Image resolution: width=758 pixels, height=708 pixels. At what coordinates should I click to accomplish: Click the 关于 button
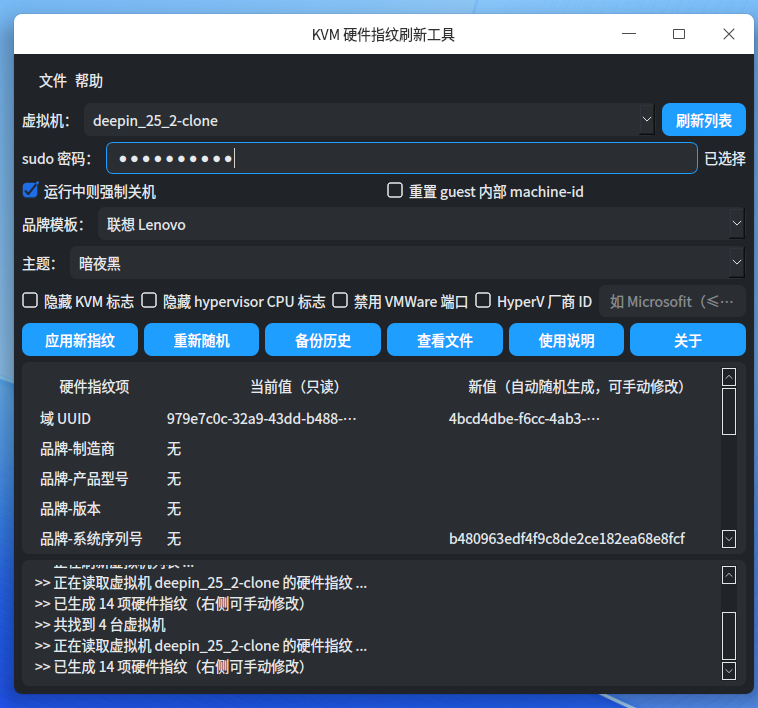[688, 340]
